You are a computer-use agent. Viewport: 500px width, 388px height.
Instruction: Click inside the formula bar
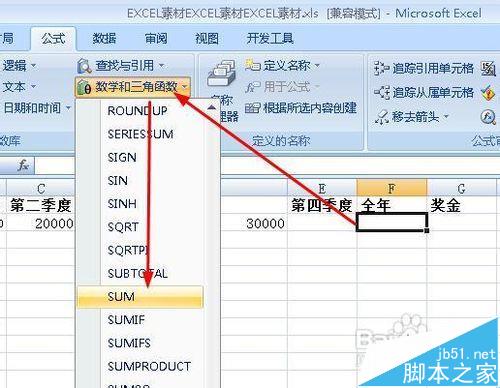pos(360,165)
